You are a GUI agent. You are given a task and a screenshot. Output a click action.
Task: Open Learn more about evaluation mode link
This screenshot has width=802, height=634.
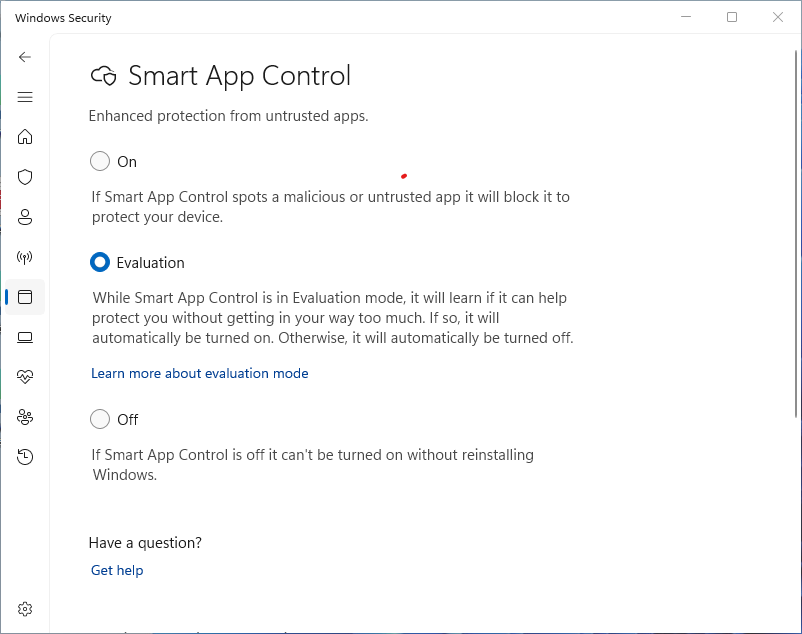[199, 373]
